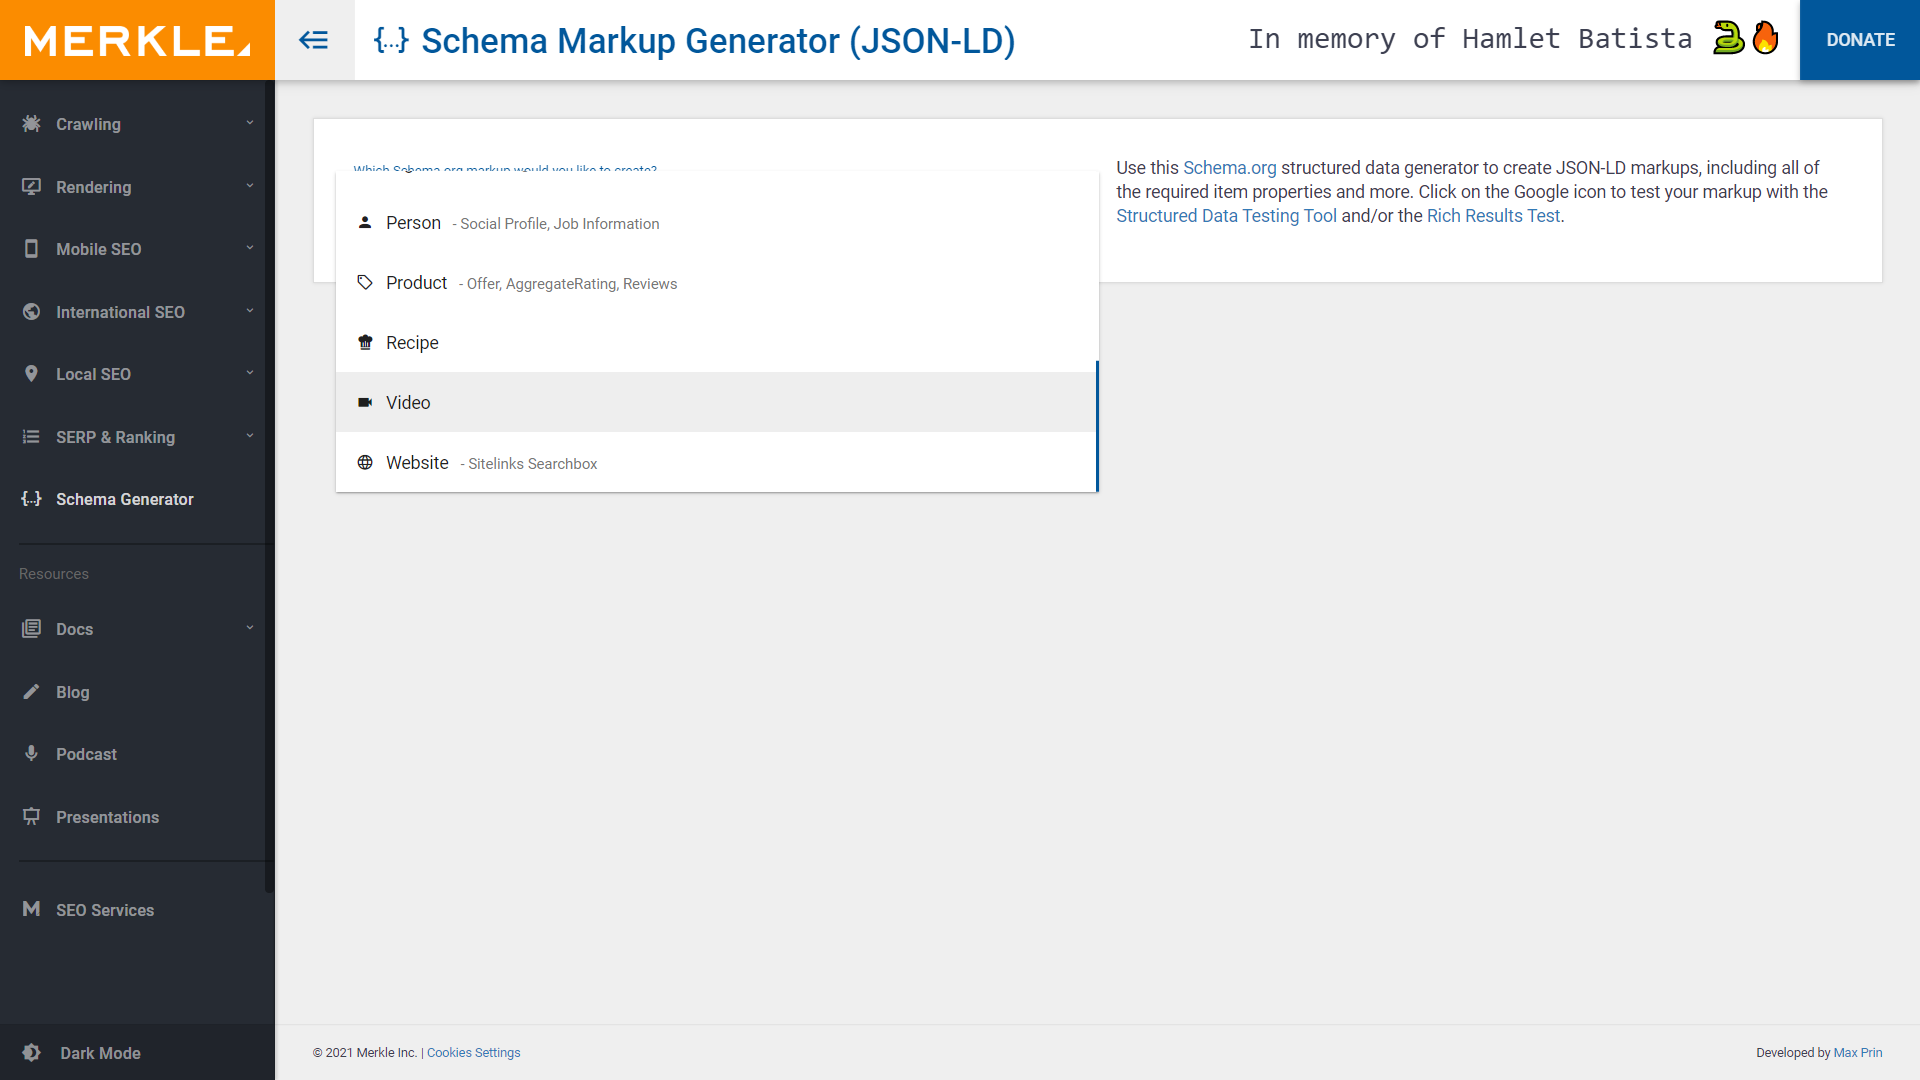Viewport: 1920px width, 1080px height.
Task: Click the Merkle logo
Action: point(137,40)
